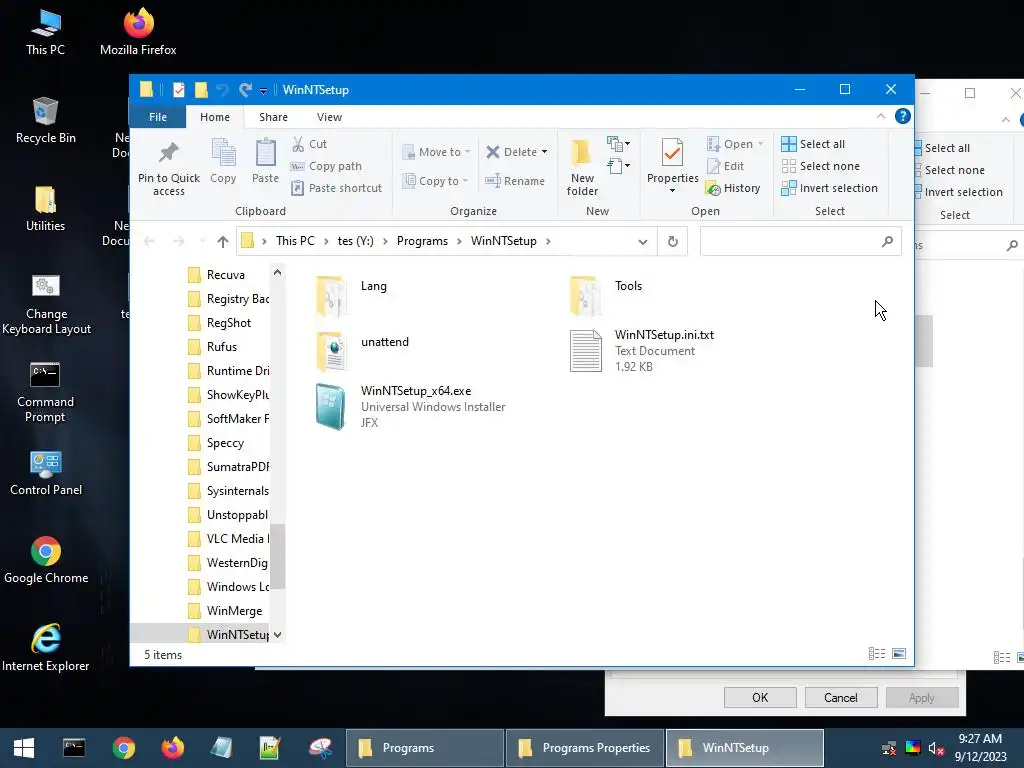This screenshot has width=1024, height=768.
Task: Switch to Details view layout
Action: tap(876, 654)
